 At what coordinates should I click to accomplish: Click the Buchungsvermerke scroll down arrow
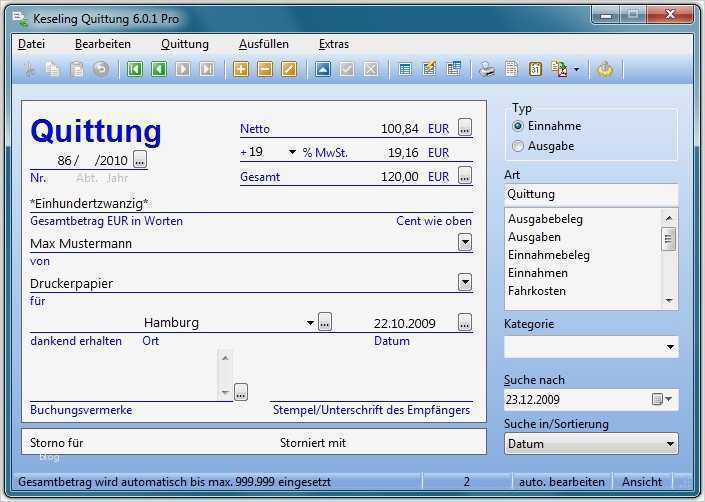click(225, 392)
